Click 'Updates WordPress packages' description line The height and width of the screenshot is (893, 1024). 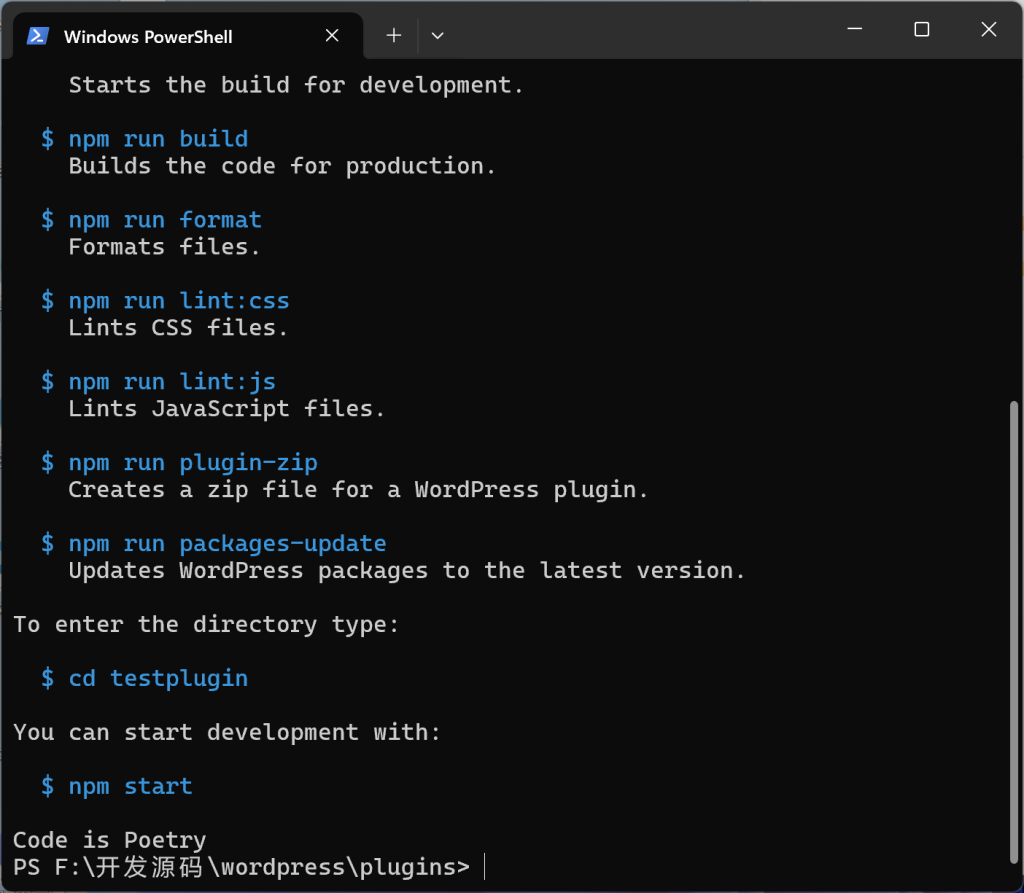click(407, 571)
